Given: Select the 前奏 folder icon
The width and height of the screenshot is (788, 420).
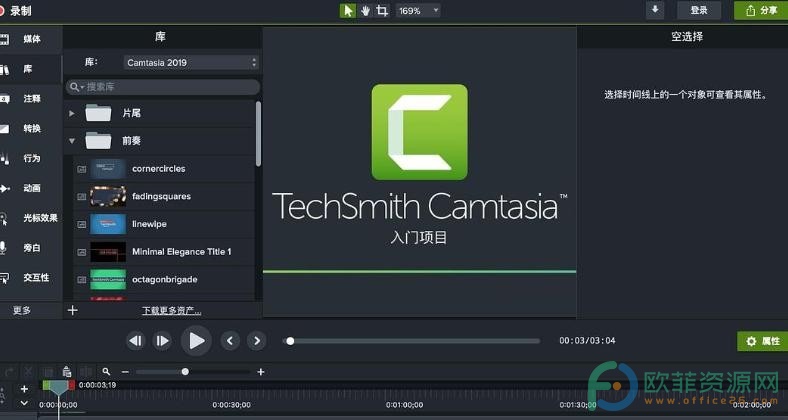Looking at the screenshot, I should 98,141.
